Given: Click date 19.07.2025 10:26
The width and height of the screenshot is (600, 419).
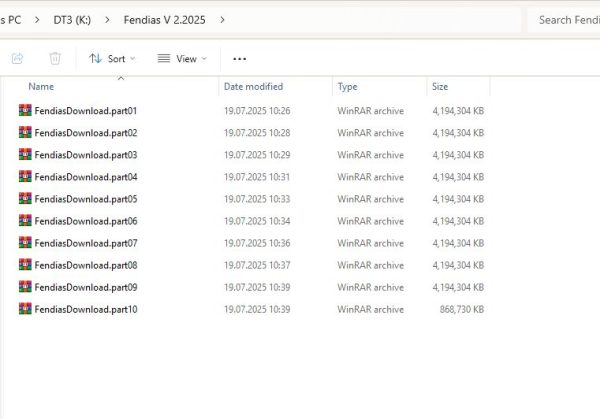Looking at the screenshot, I should (x=257, y=111).
